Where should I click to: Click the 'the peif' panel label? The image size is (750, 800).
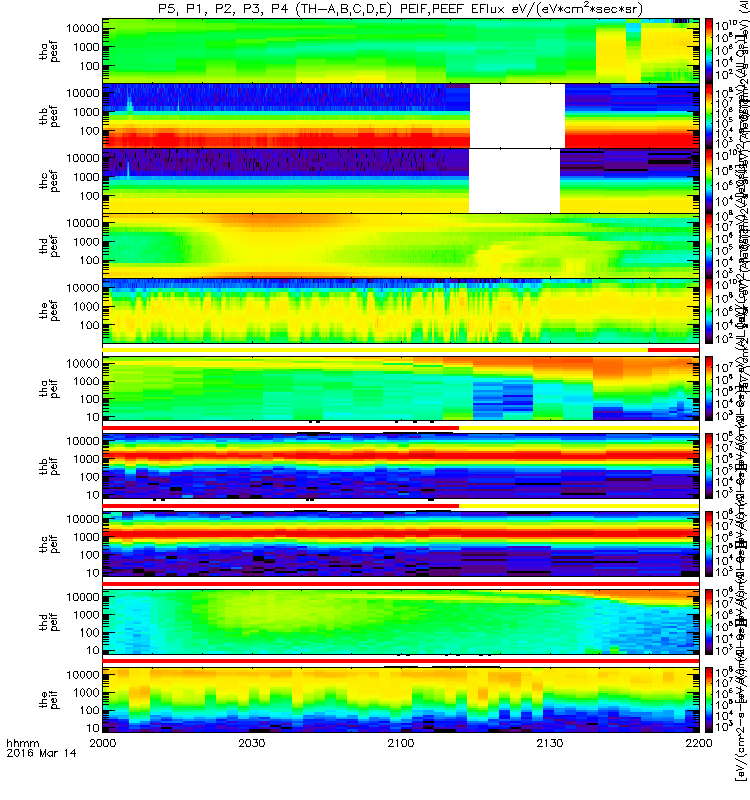pos(49,699)
